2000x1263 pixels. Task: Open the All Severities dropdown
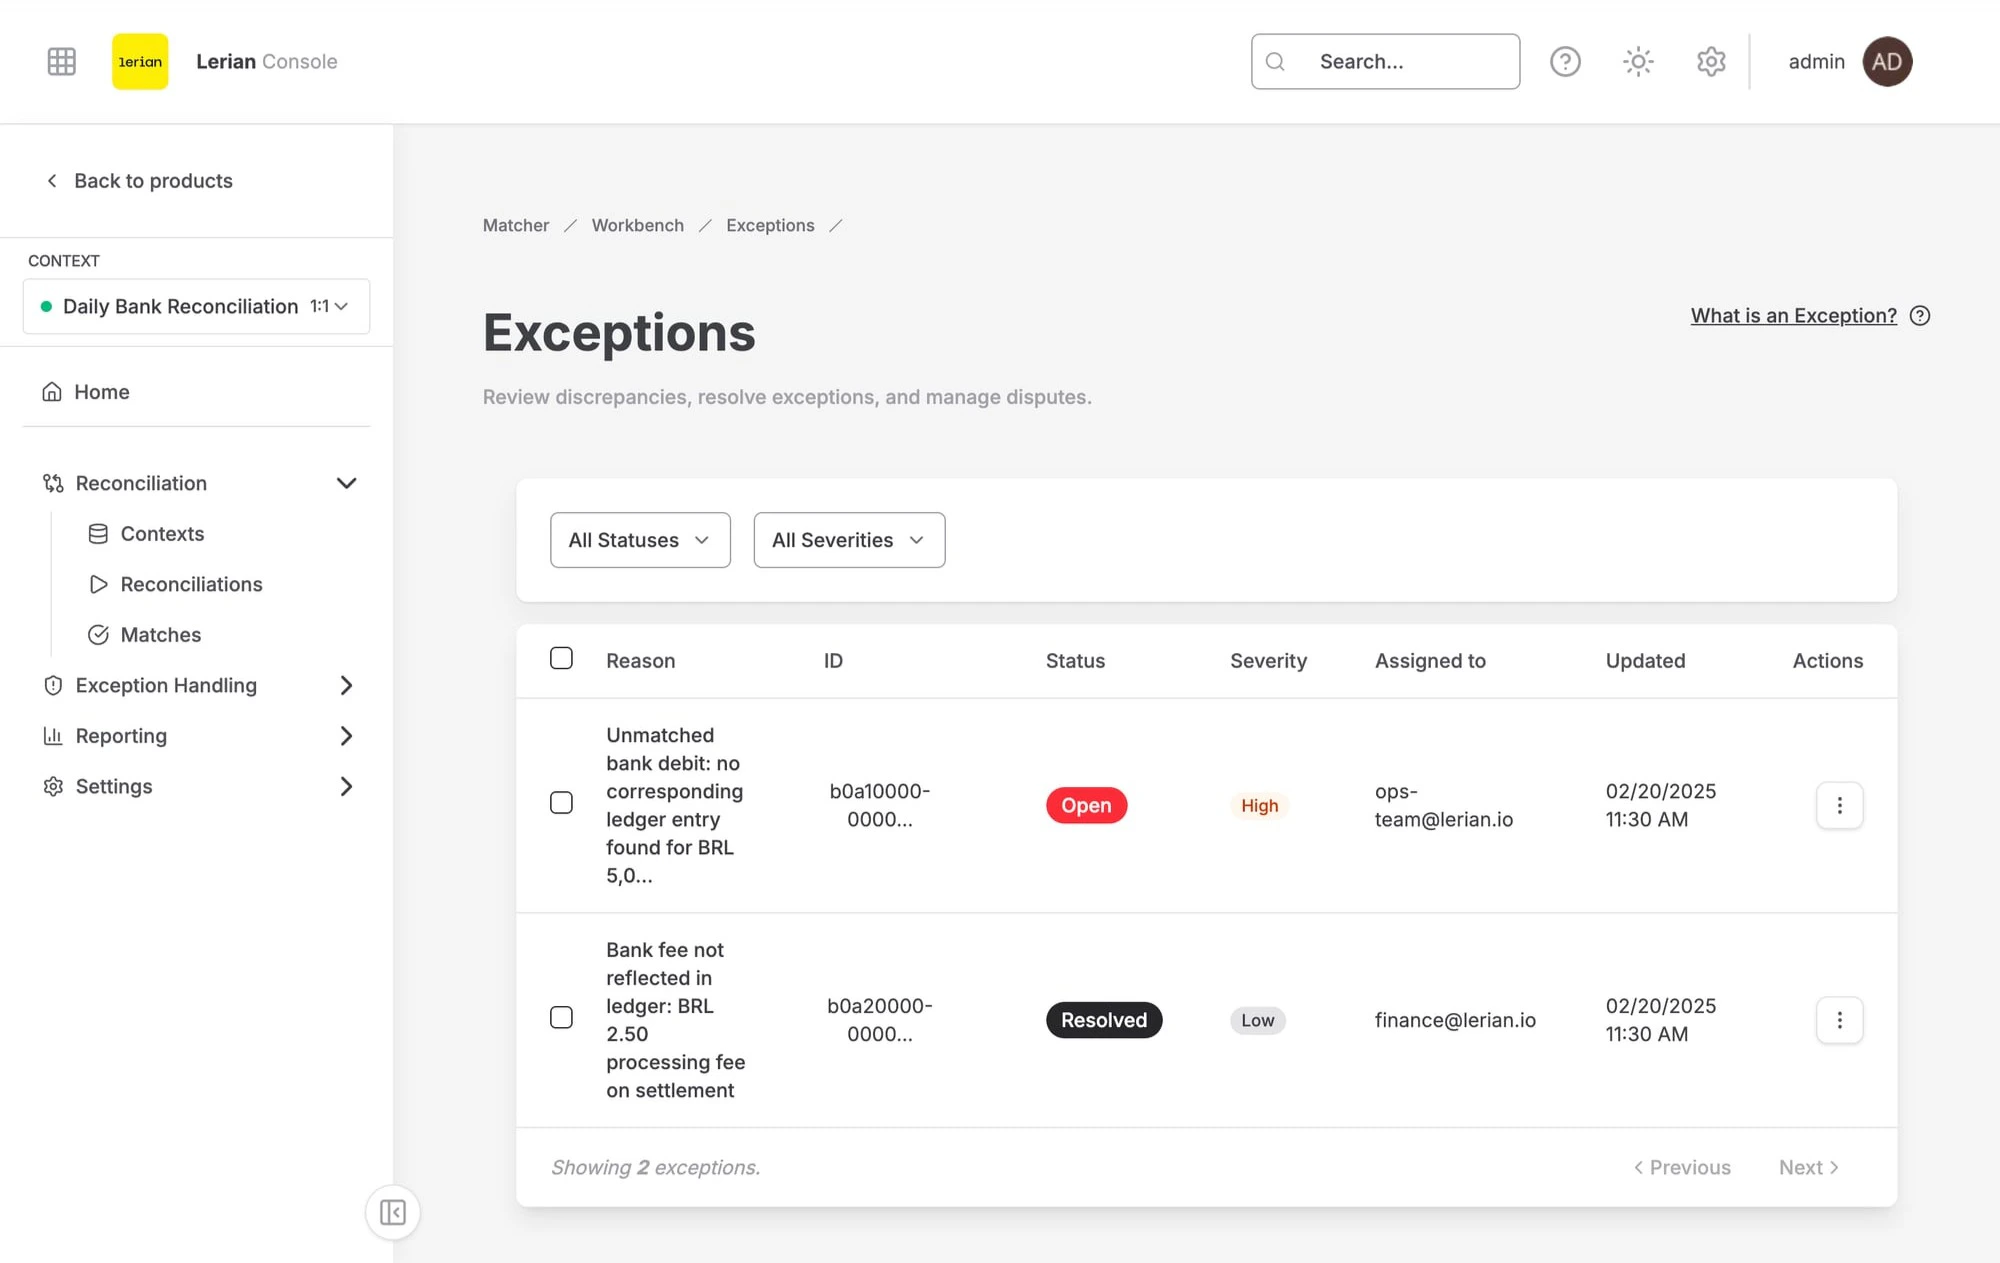pyautogui.click(x=849, y=540)
